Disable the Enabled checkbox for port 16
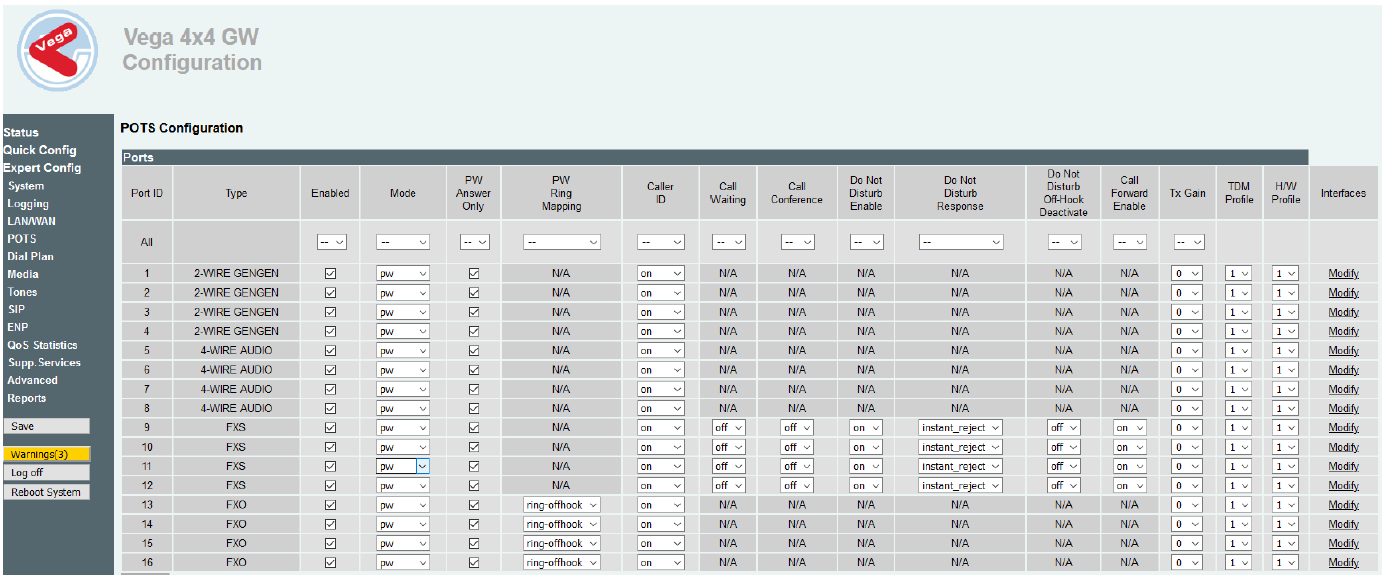This screenshot has width=1382, height=578. point(330,563)
